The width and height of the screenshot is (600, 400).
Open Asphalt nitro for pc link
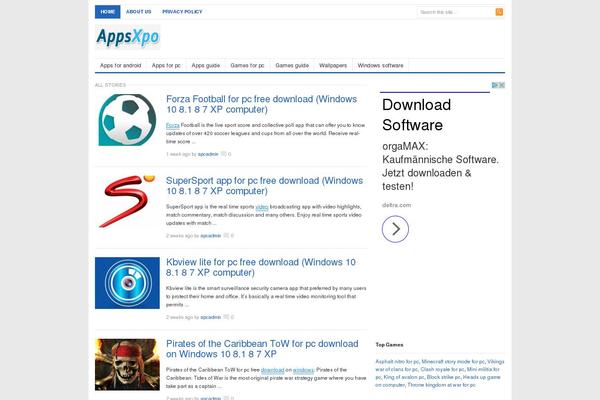click(x=397, y=361)
